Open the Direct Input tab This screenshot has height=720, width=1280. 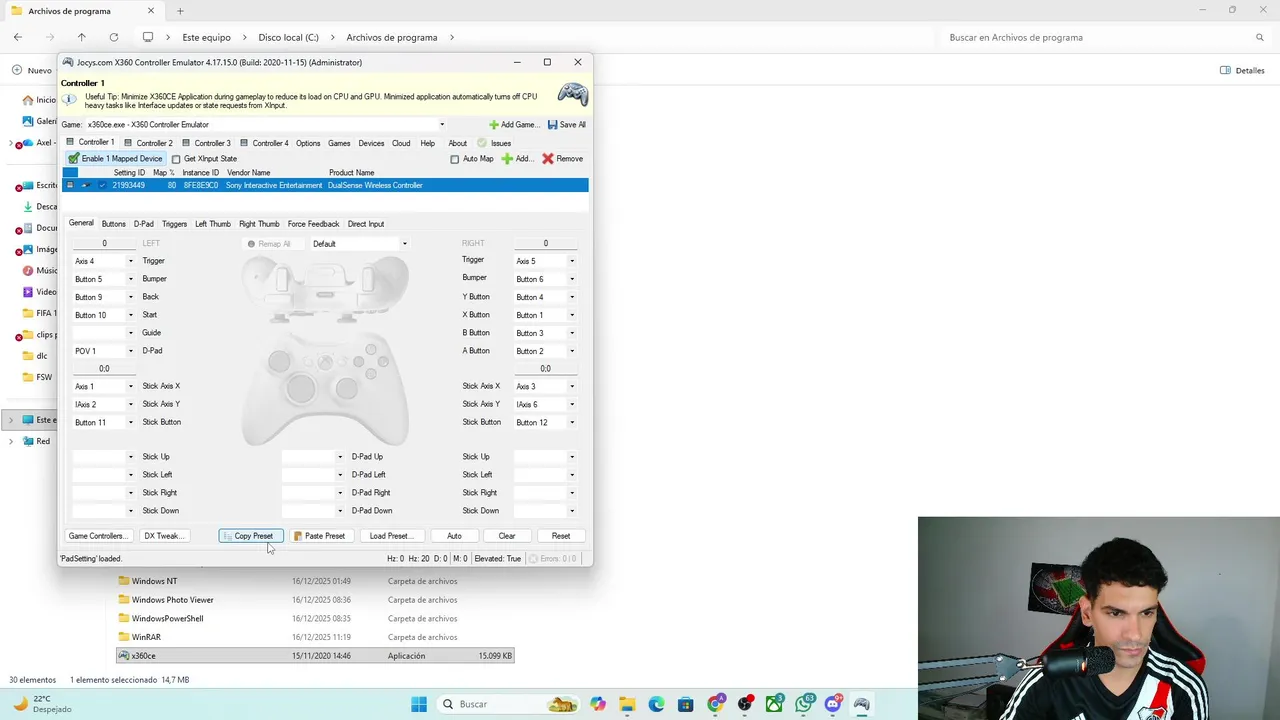pos(366,224)
